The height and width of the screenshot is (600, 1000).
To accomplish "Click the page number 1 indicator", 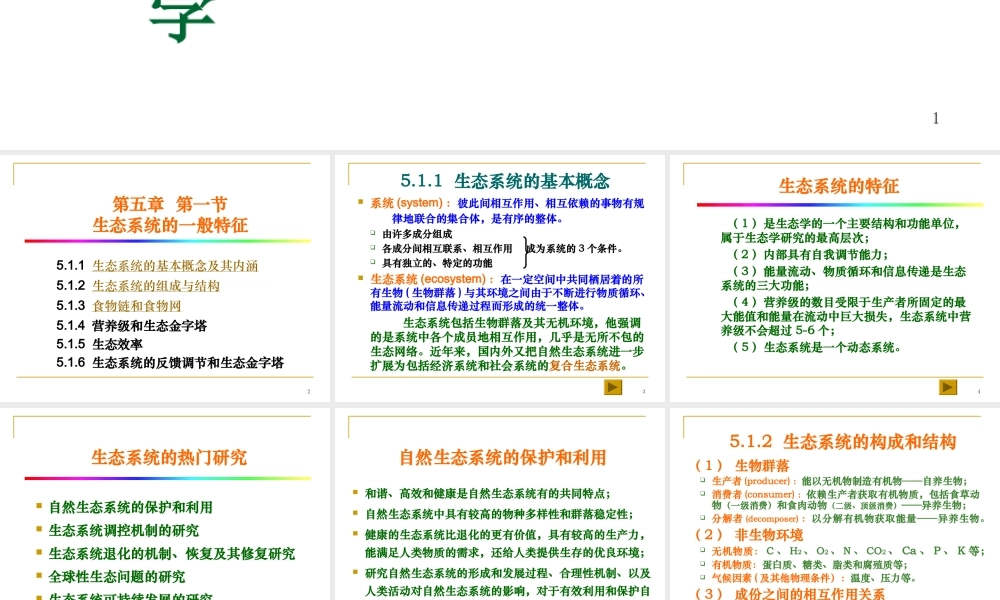I will pyautogui.click(x=935, y=118).
